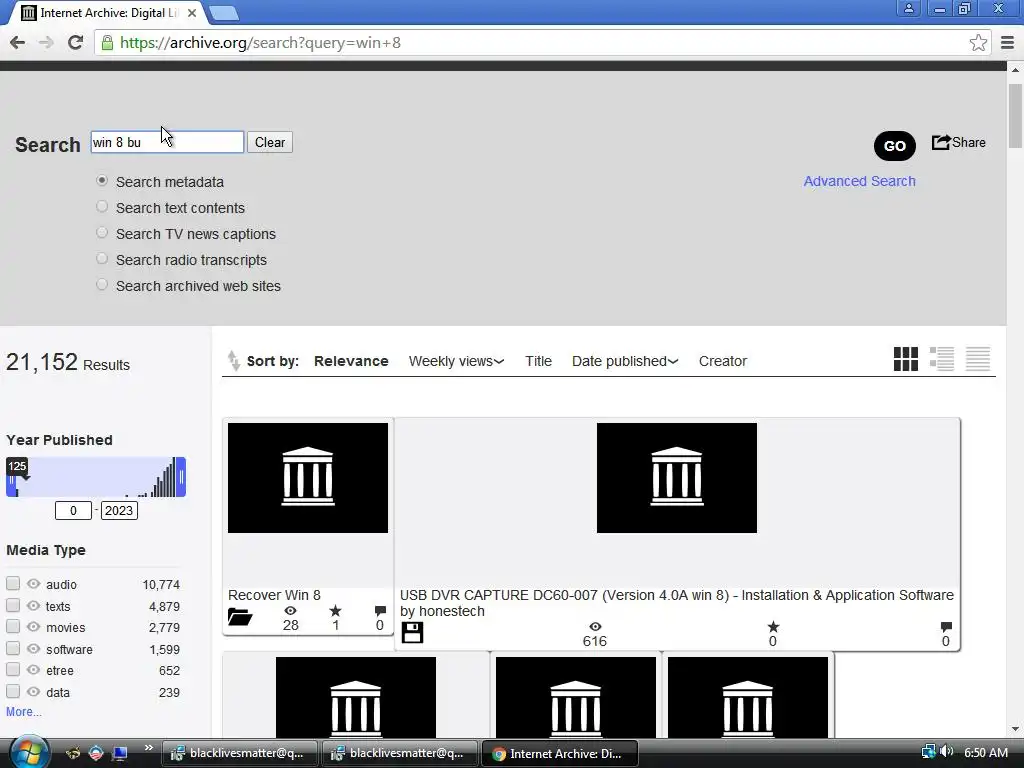Image resolution: width=1024 pixels, height=768 pixels.
Task: Show only texts with eye icon
Action: pos(34,606)
